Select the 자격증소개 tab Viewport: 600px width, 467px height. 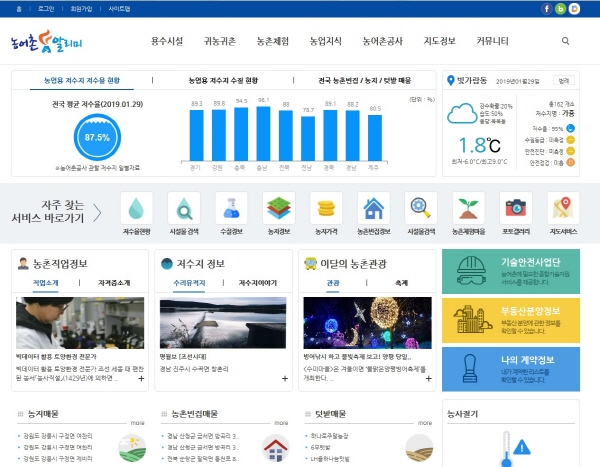tap(115, 283)
